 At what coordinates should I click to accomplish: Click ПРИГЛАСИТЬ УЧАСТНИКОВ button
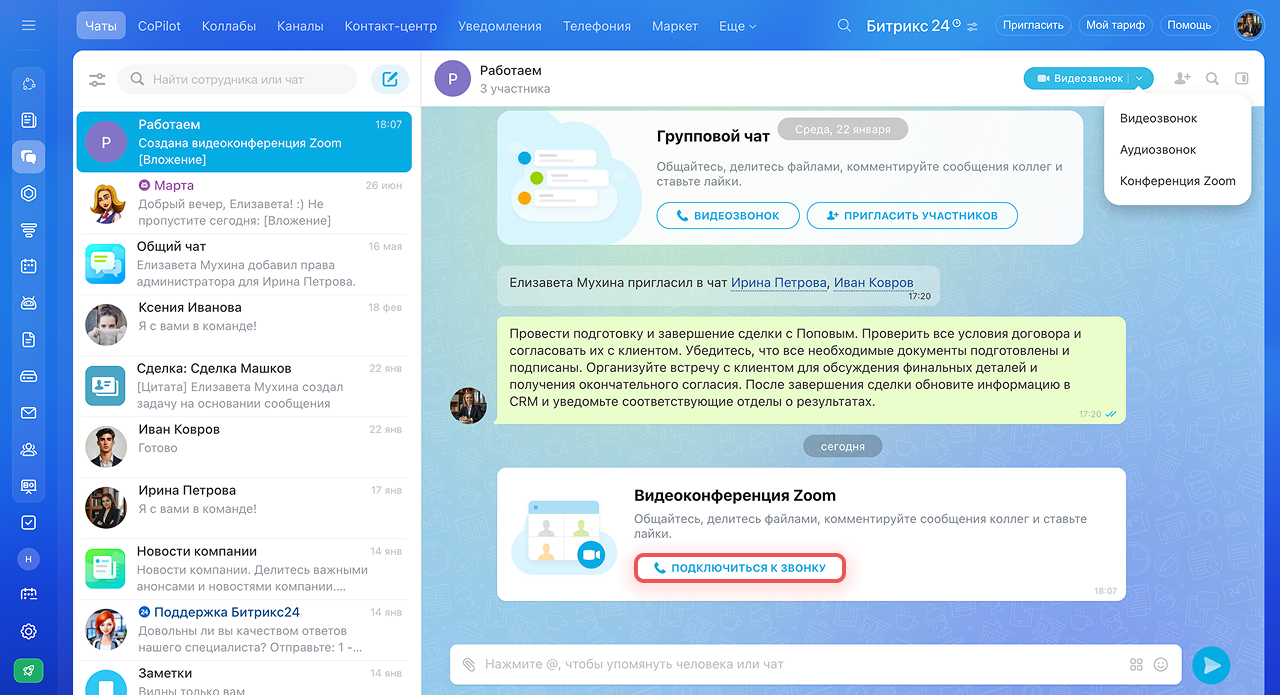pyautogui.click(x=912, y=215)
